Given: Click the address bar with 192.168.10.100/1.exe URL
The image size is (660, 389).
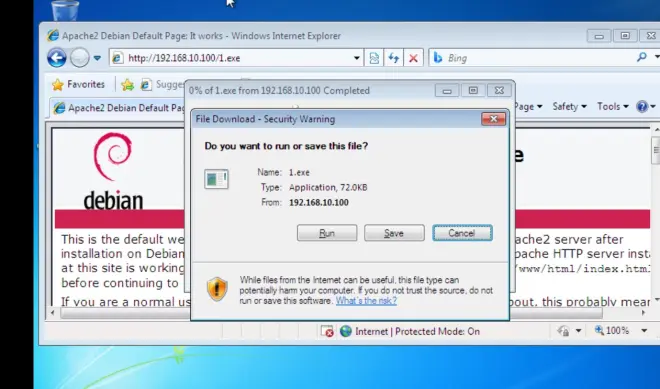Looking at the screenshot, I should point(236,58).
